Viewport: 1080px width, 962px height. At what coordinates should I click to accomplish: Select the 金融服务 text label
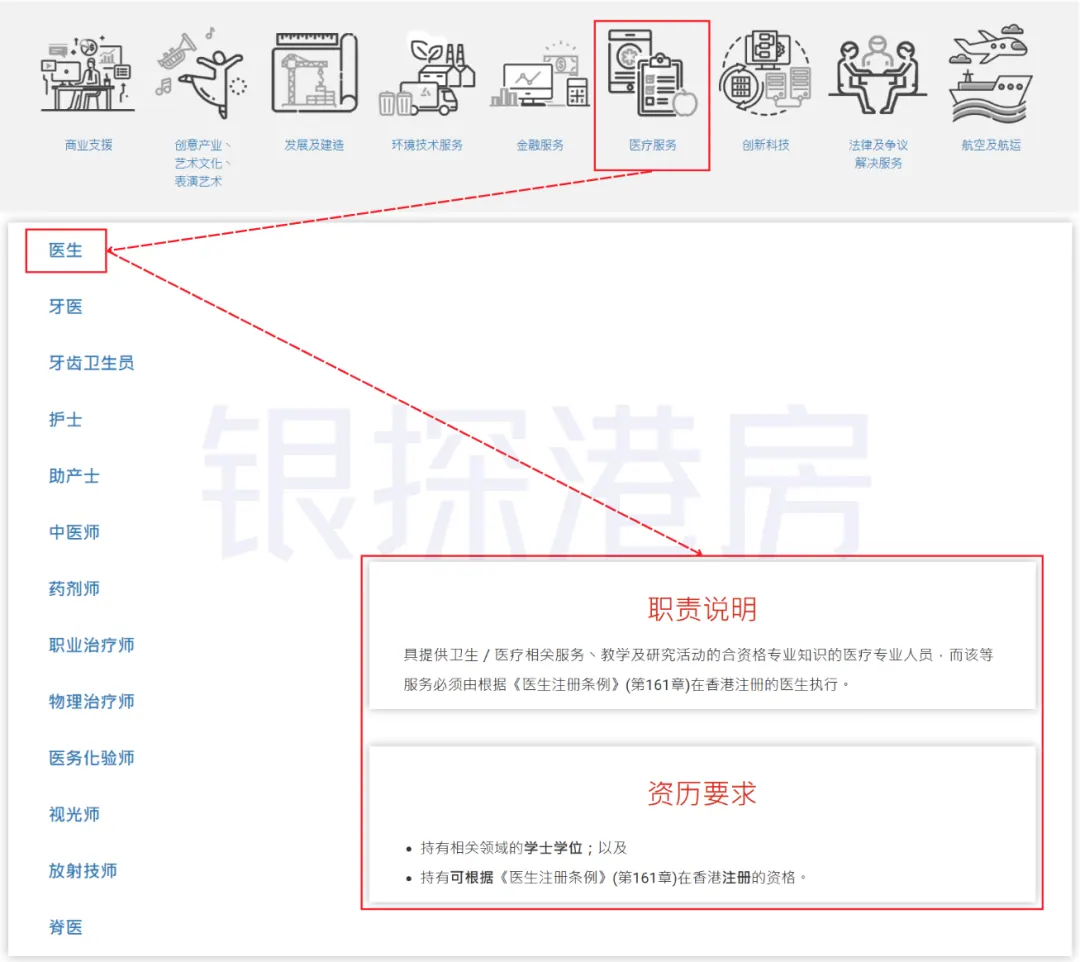pos(540,145)
